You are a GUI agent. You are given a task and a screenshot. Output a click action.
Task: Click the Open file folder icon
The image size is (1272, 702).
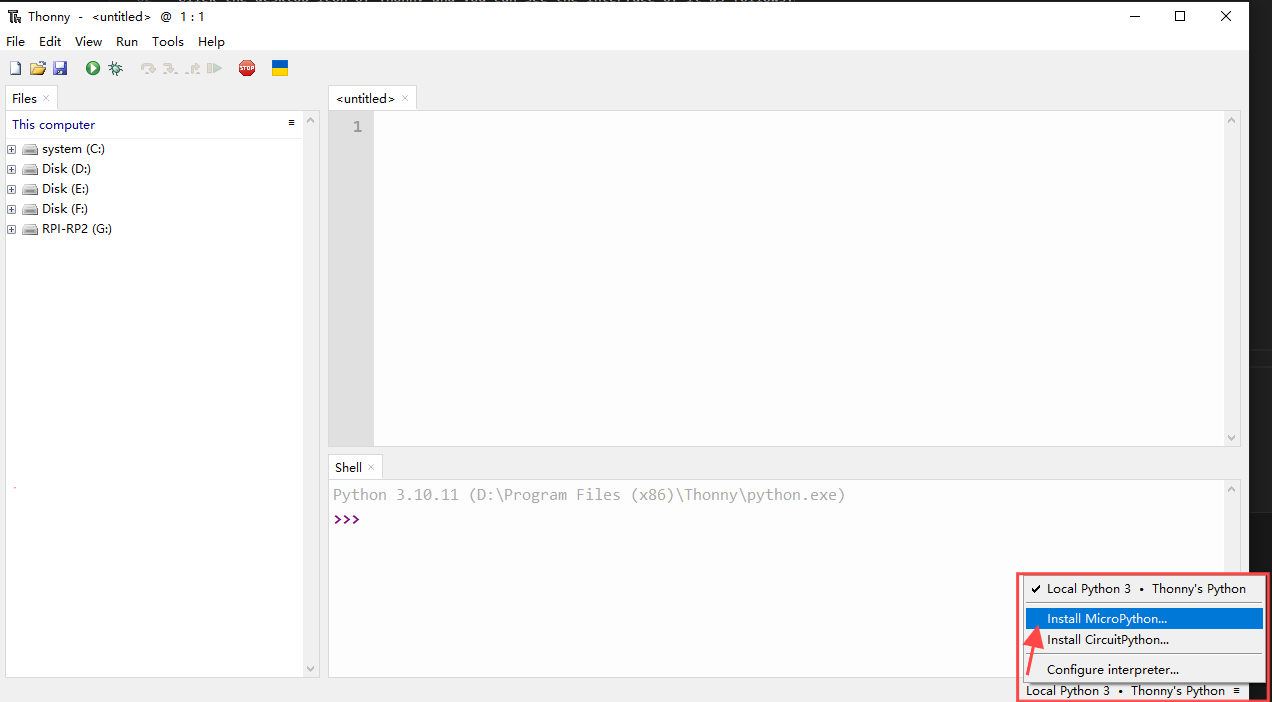click(38, 68)
